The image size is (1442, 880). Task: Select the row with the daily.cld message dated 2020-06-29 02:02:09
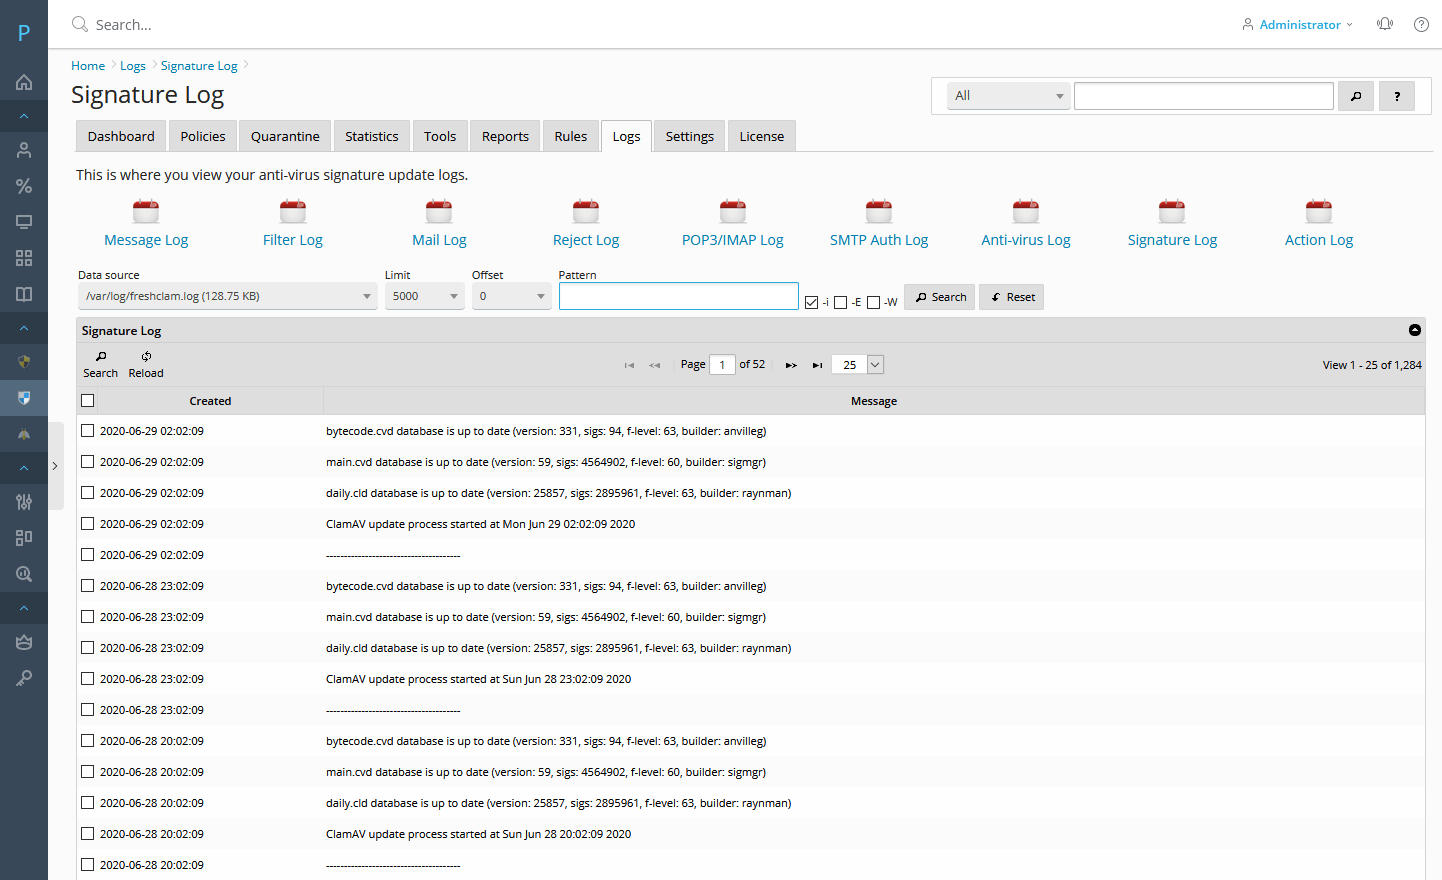tap(88, 493)
